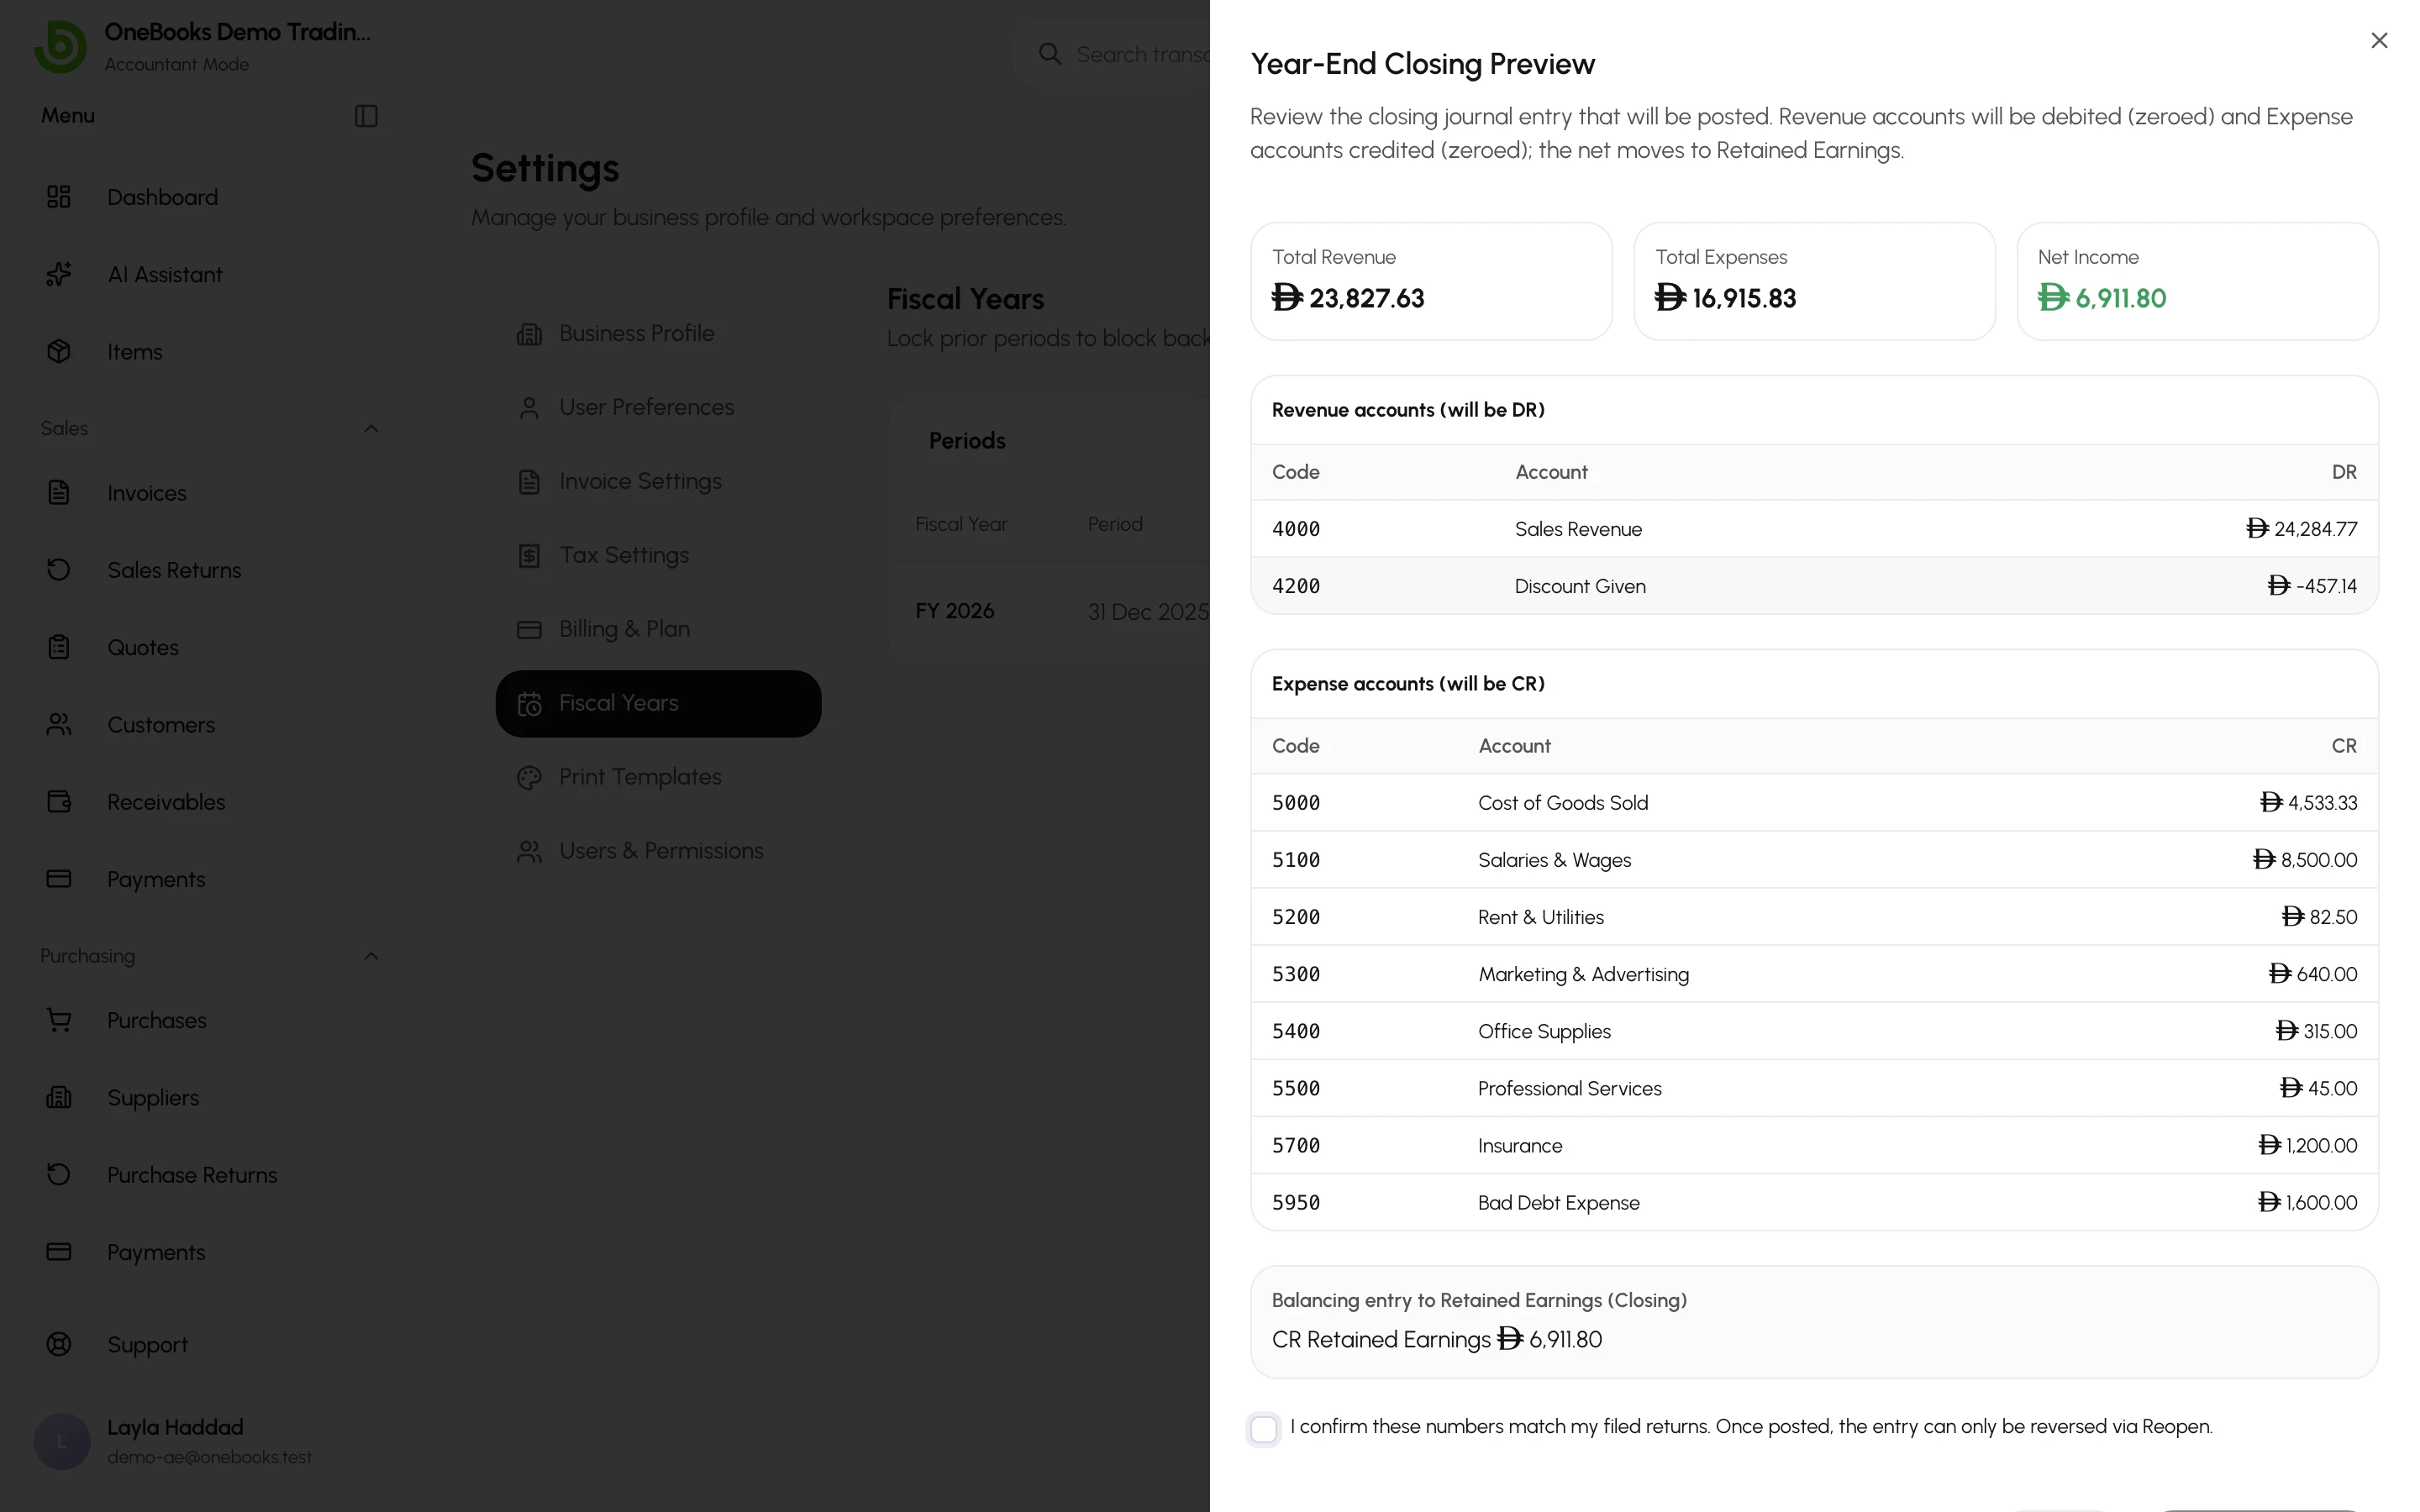Click the Purchases cart icon
The height and width of the screenshot is (1512, 2420).
(59, 1020)
